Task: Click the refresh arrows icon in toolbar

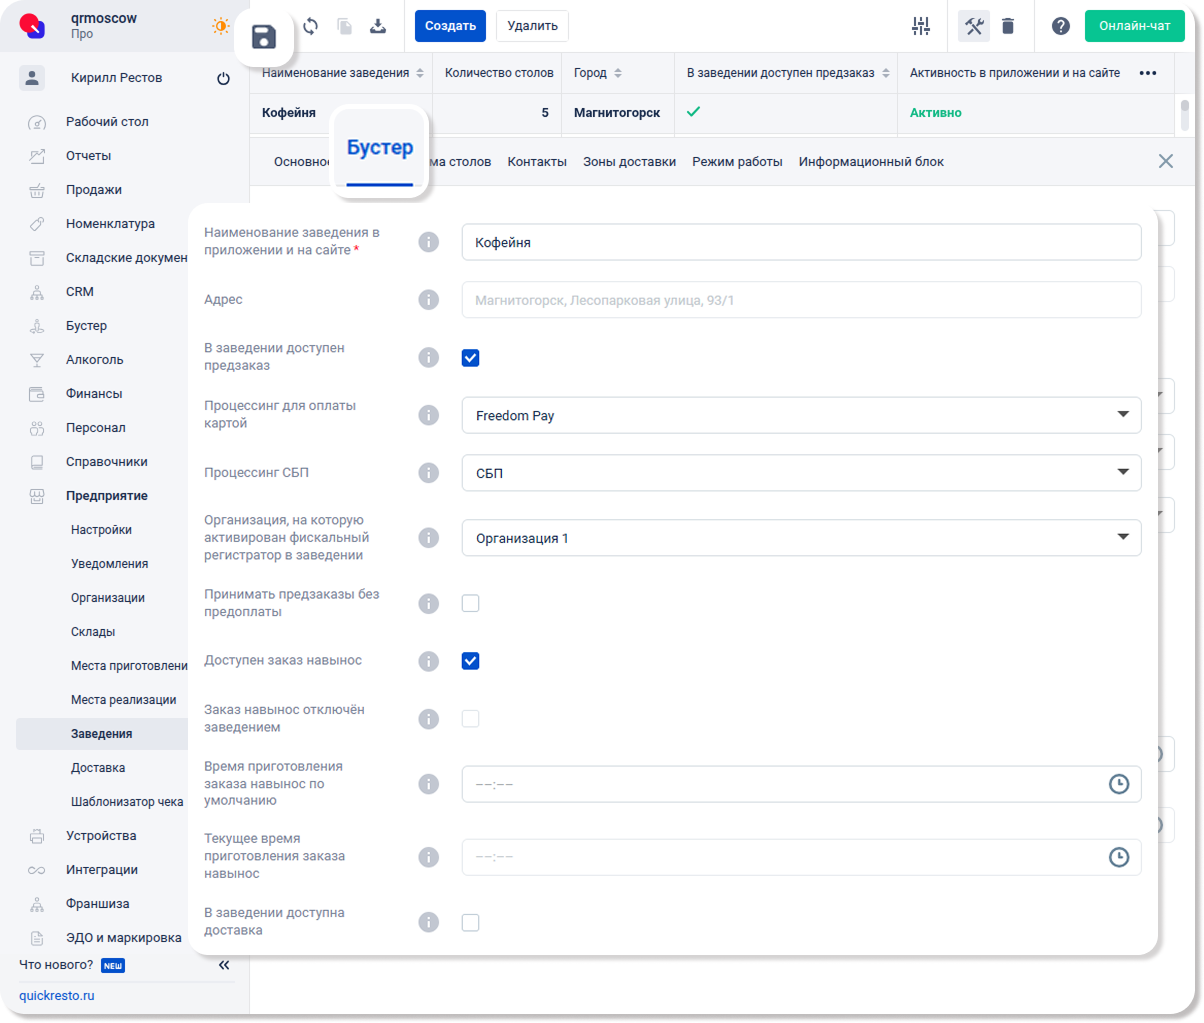Action: click(x=310, y=26)
